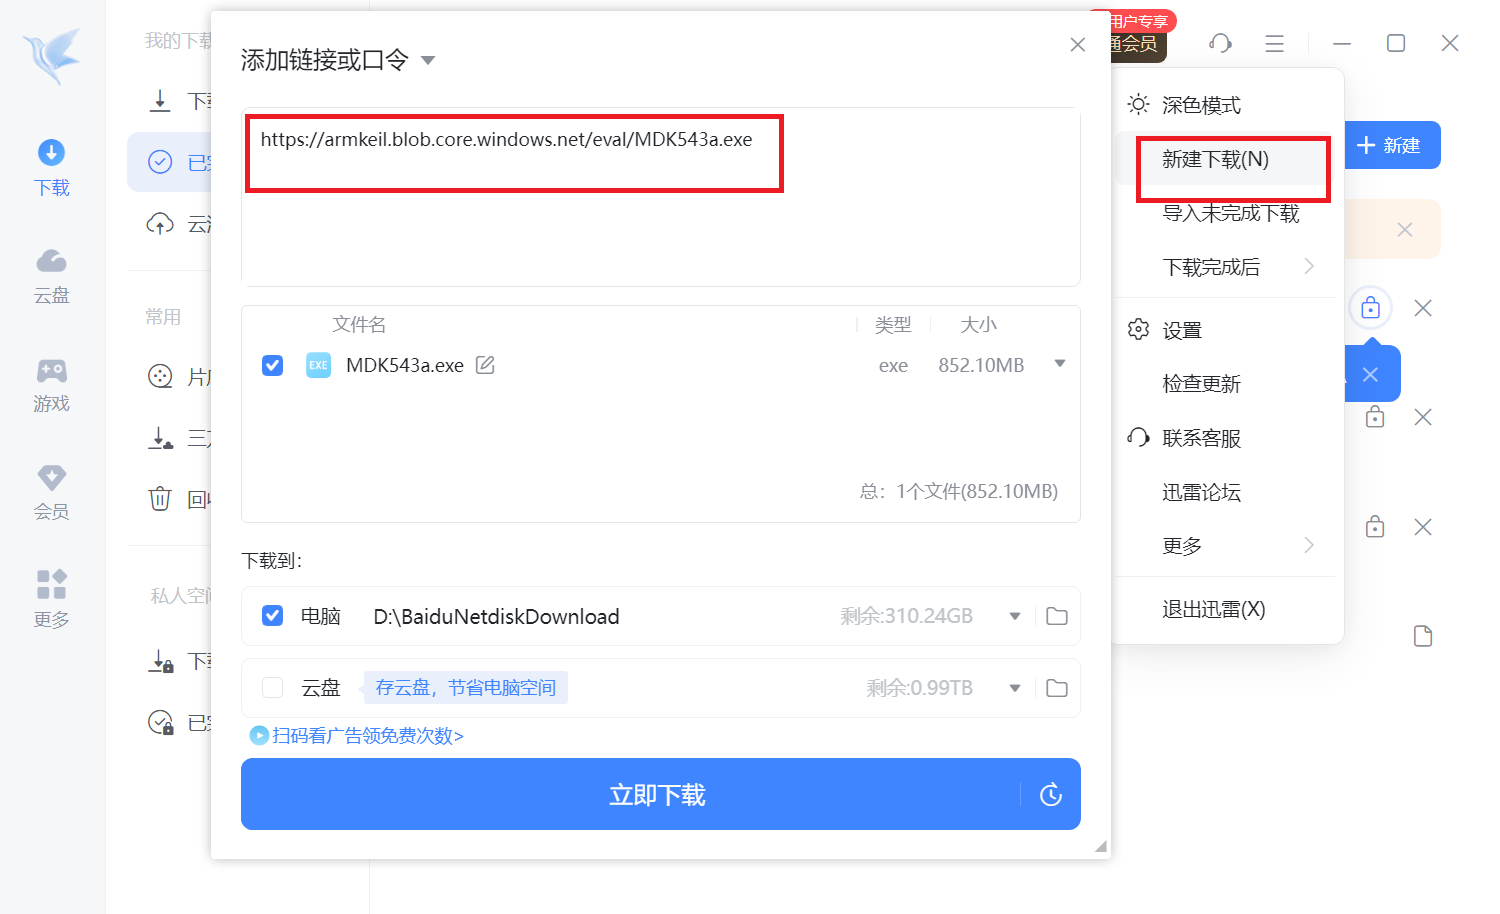Image resolution: width=1500 pixels, height=914 pixels.
Task: Open the hamburger main menu icon
Action: click(1274, 43)
